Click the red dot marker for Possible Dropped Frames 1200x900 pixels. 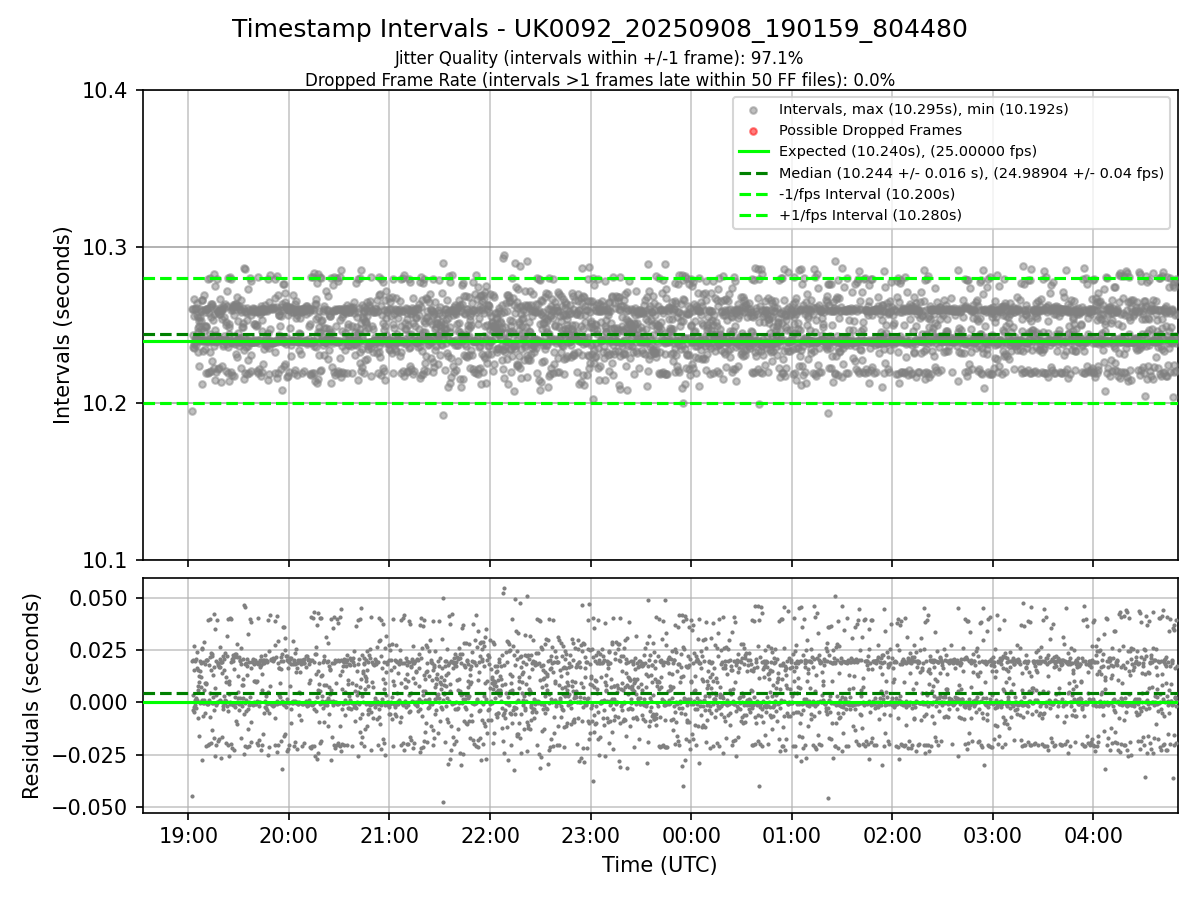tap(754, 131)
